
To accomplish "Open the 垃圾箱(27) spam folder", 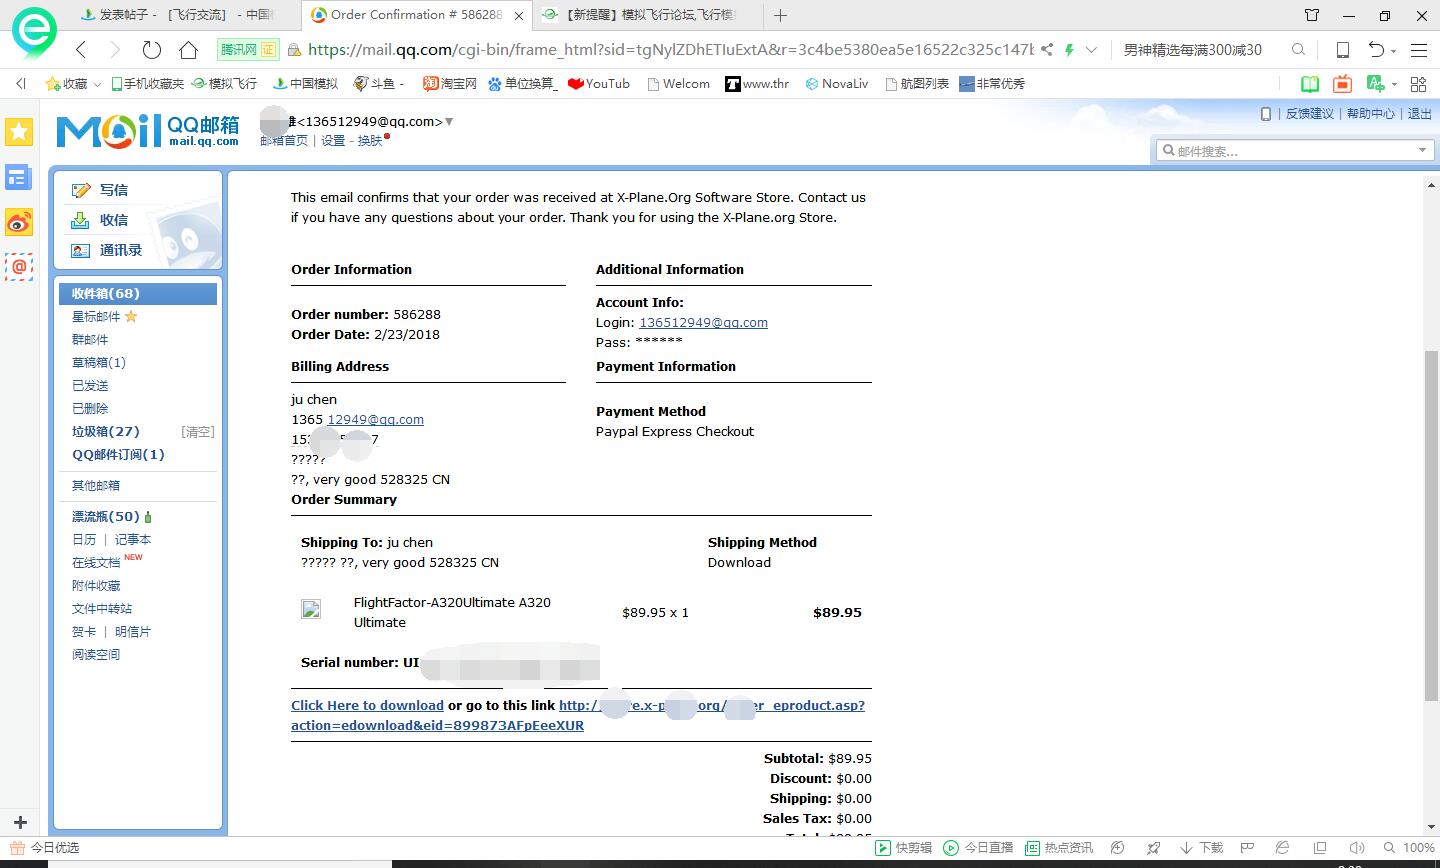I will tap(106, 431).
